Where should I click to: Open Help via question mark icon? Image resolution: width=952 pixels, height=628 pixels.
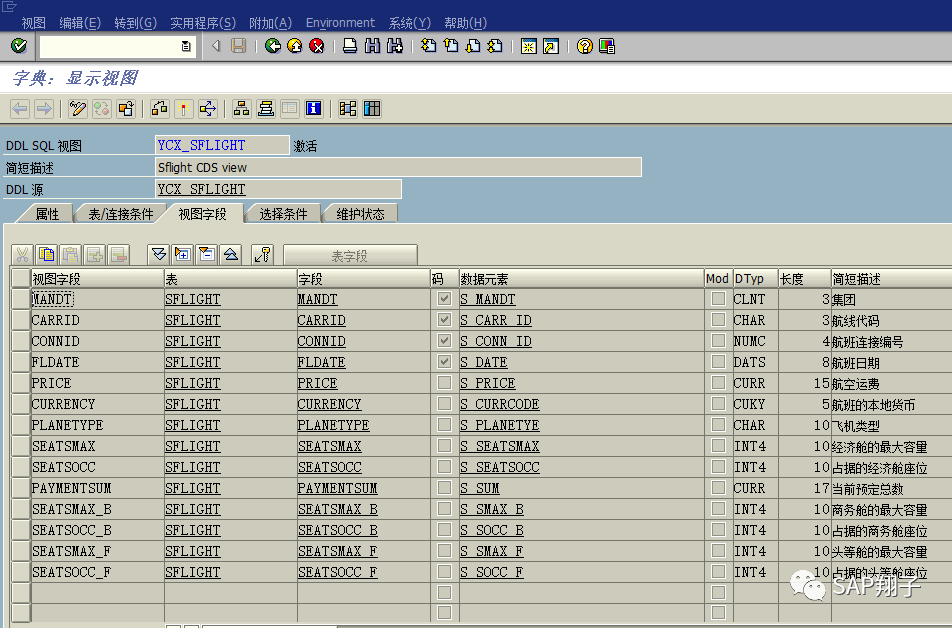coord(585,46)
